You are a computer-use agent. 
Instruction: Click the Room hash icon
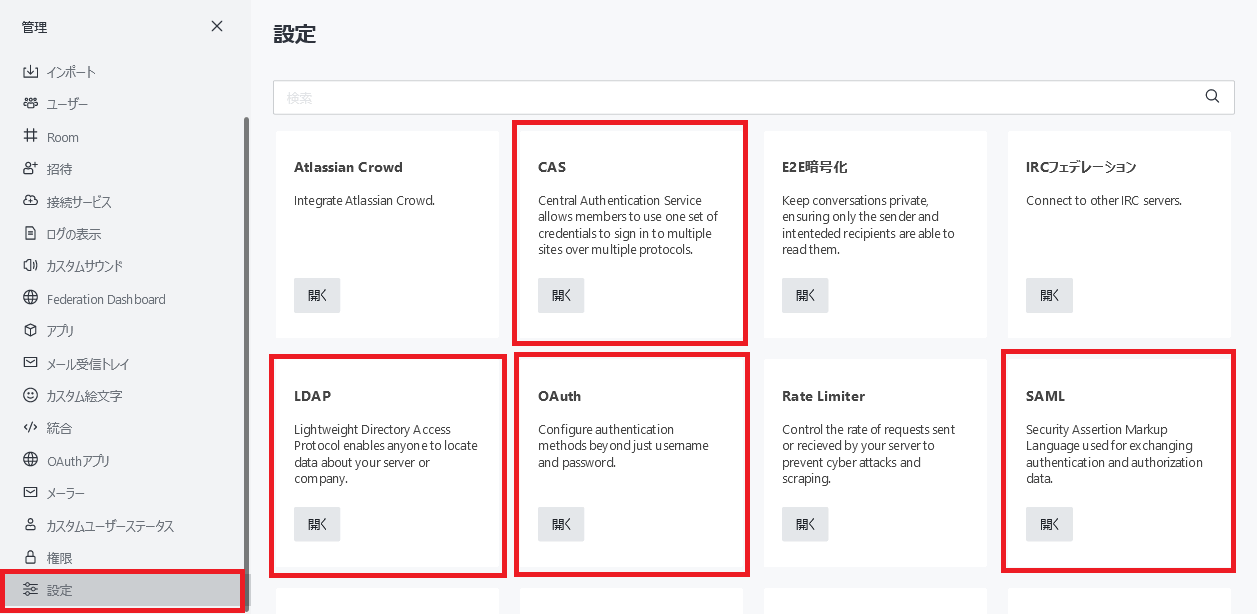(30, 137)
